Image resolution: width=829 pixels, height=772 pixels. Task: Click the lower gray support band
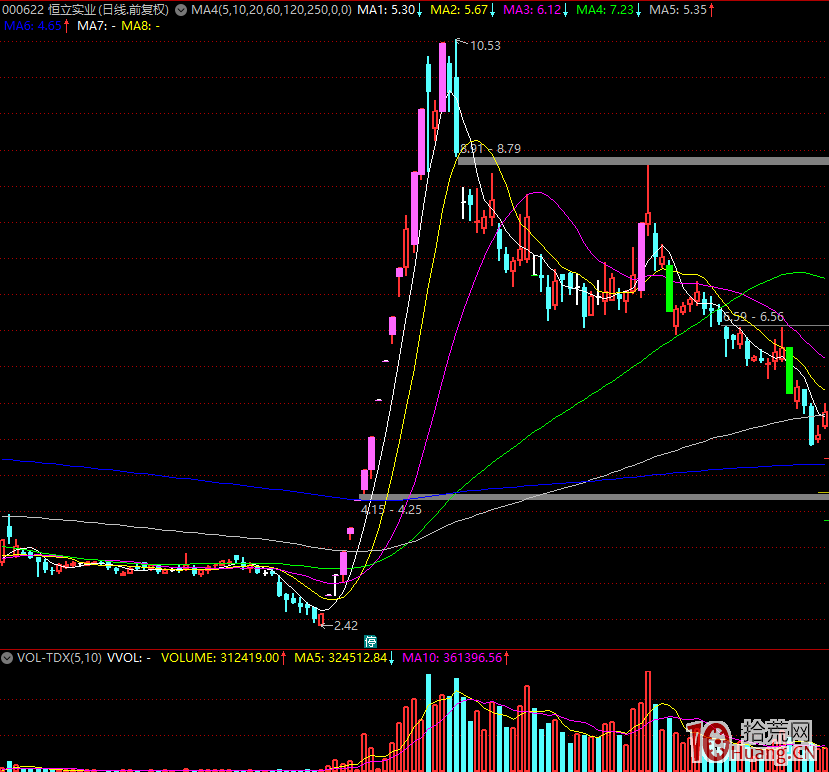(x=594, y=497)
